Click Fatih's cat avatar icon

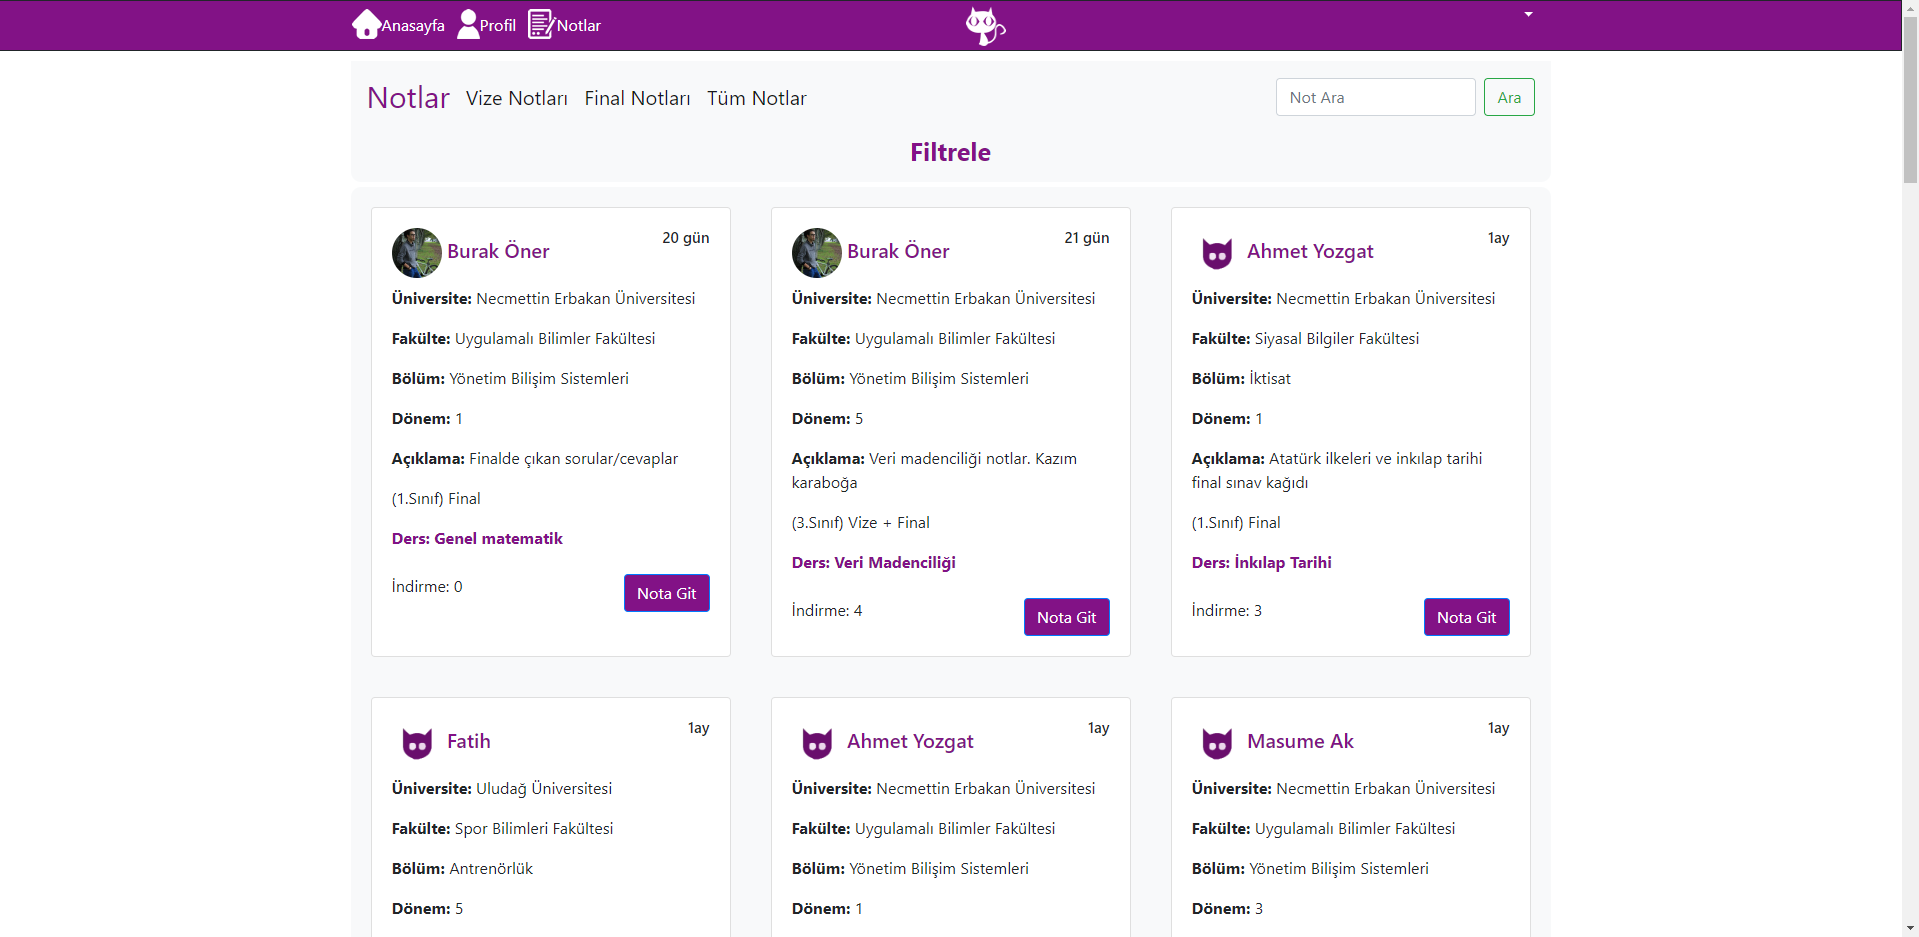(417, 743)
